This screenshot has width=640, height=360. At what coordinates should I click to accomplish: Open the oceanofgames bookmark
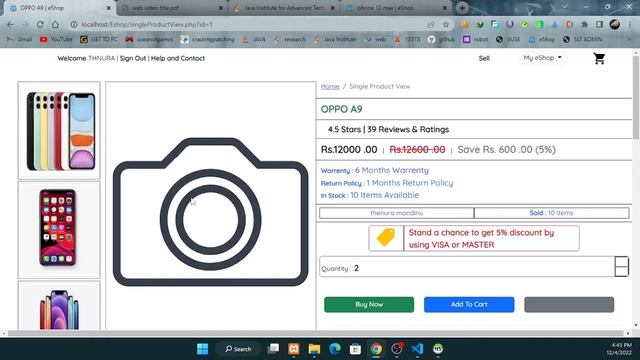point(149,39)
